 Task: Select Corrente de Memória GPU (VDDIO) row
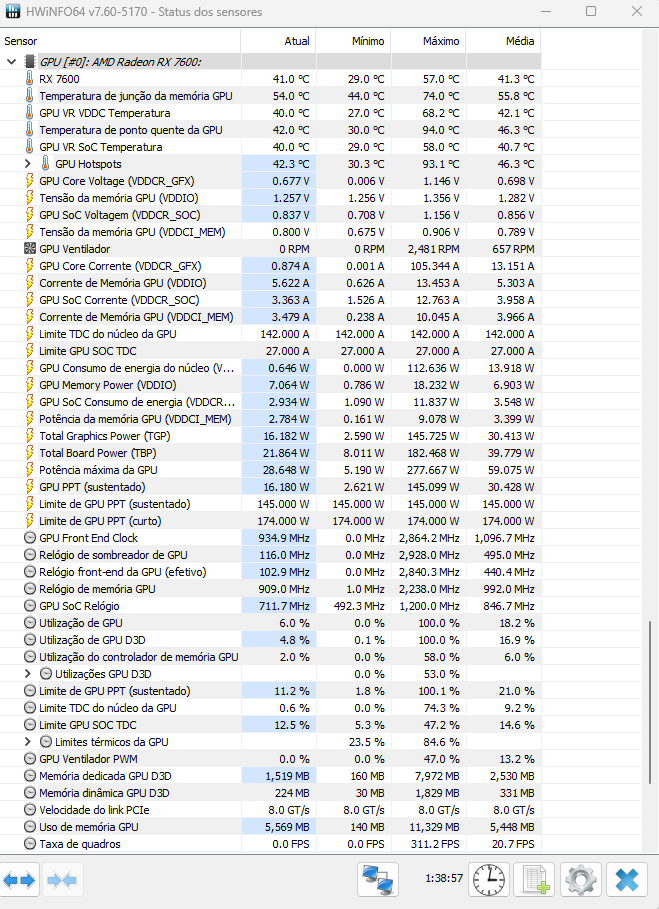point(270,283)
